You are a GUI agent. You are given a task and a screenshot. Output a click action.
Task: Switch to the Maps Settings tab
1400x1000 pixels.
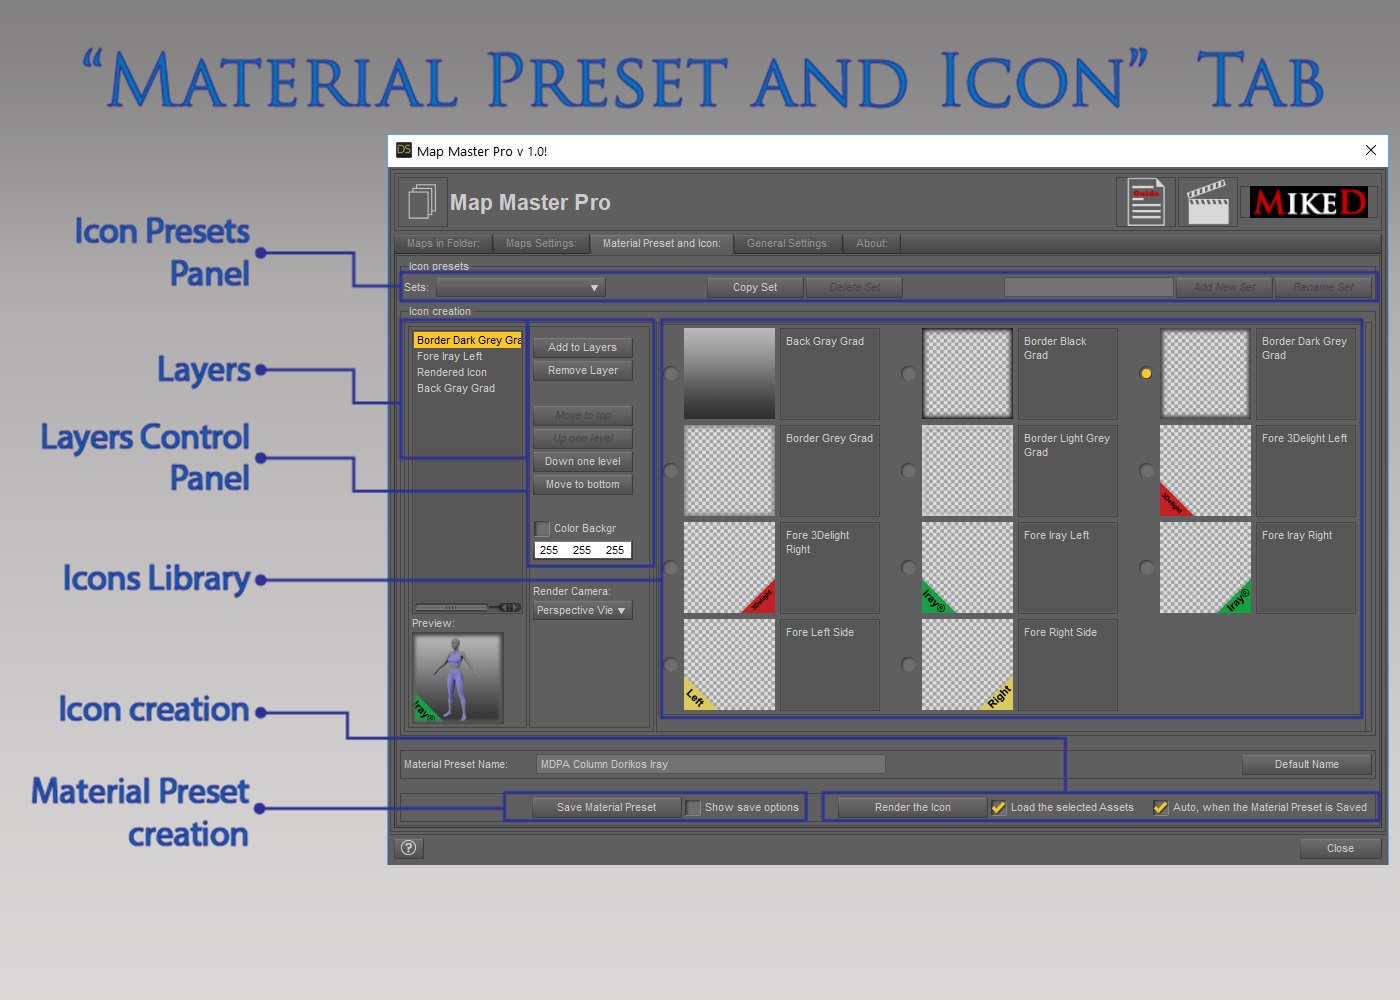click(541, 243)
